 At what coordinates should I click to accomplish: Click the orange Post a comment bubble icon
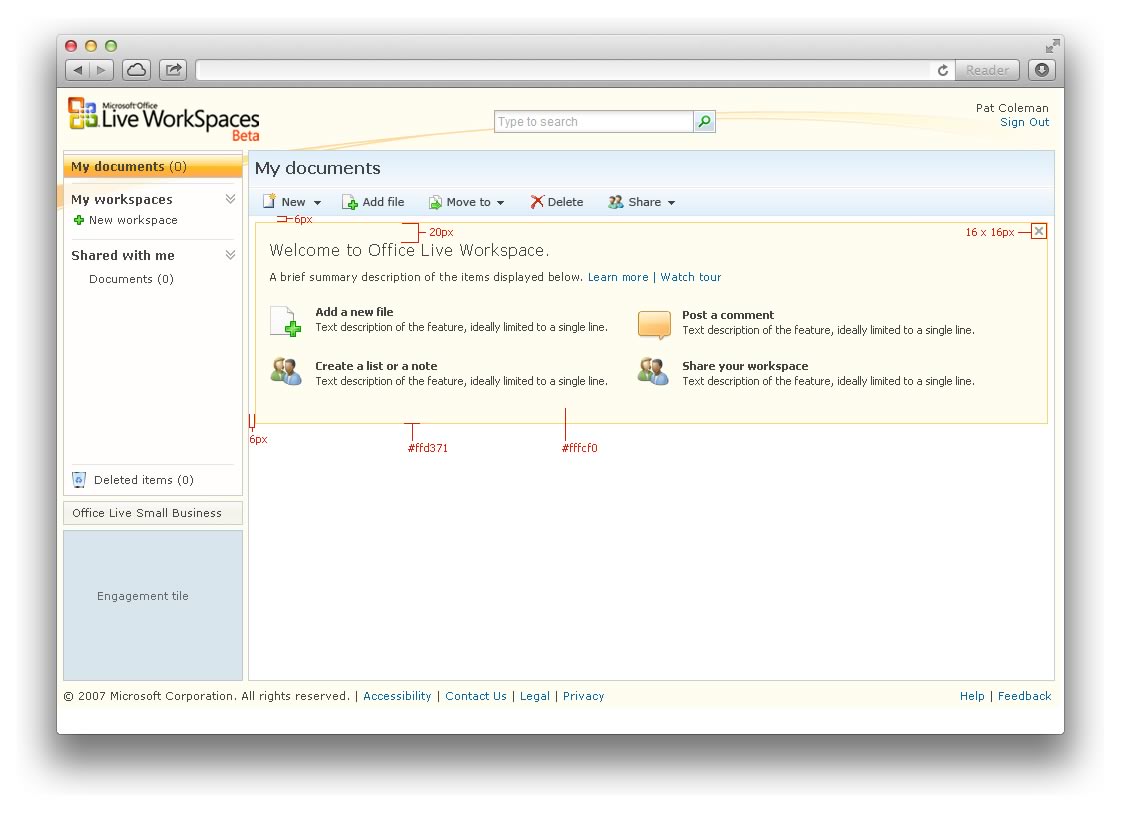pos(654,325)
